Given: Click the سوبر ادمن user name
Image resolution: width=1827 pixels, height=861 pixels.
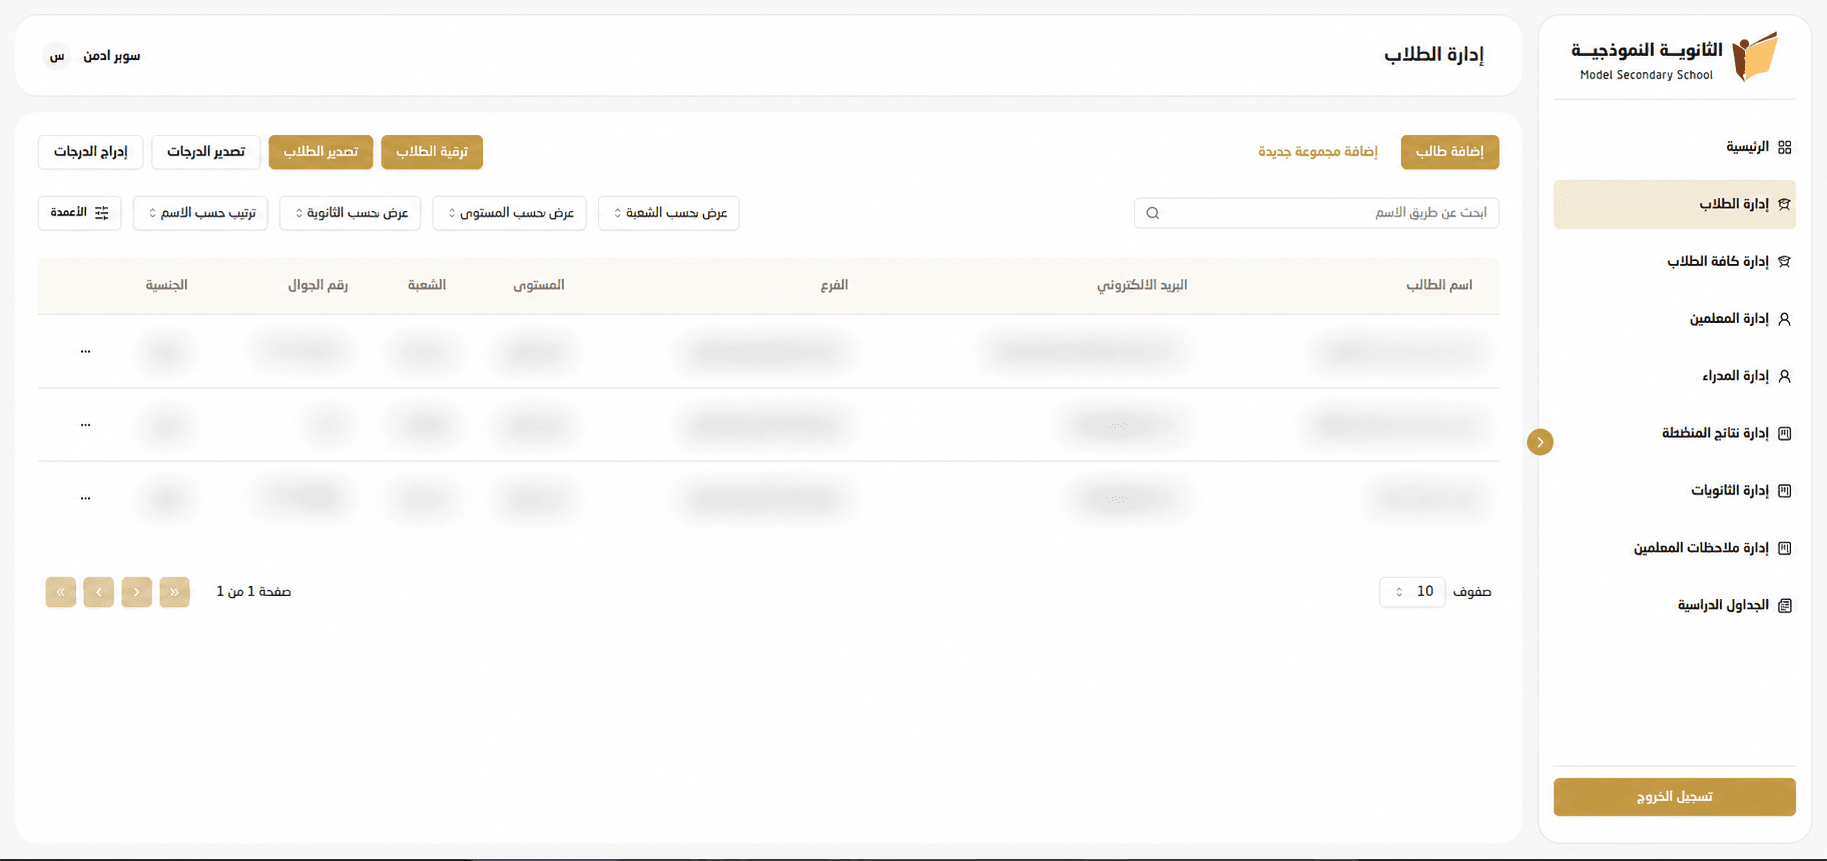Looking at the screenshot, I should click(112, 56).
